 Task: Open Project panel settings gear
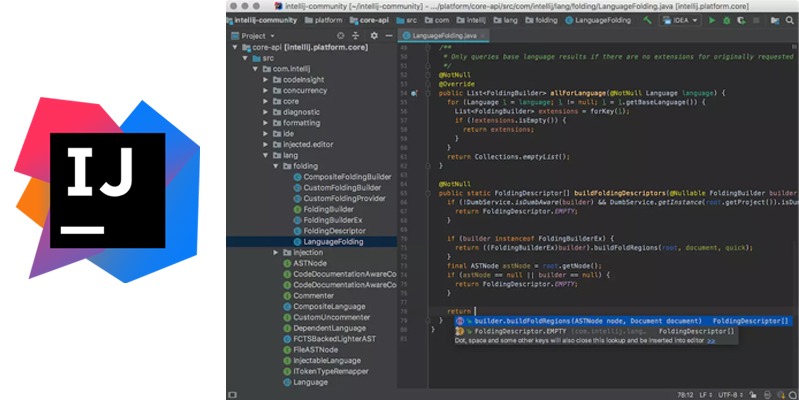click(374, 36)
